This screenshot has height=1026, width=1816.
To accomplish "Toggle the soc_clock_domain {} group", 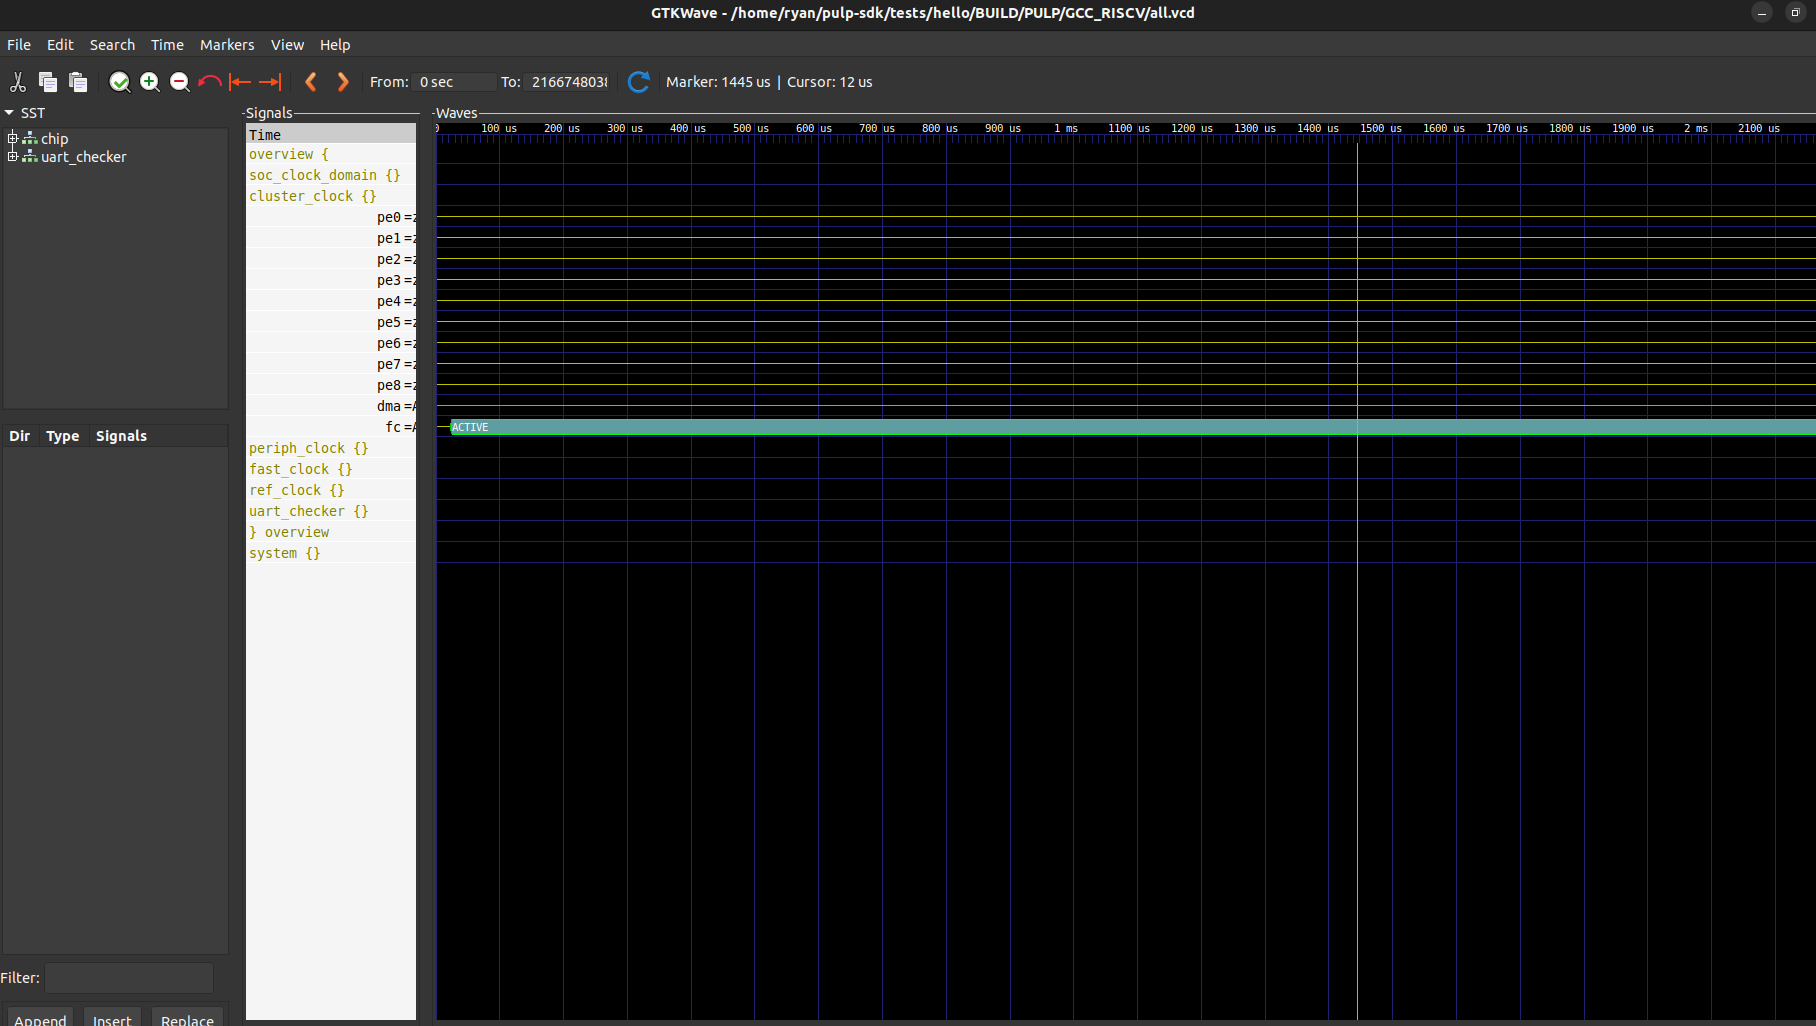I will (x=331, y=175).
